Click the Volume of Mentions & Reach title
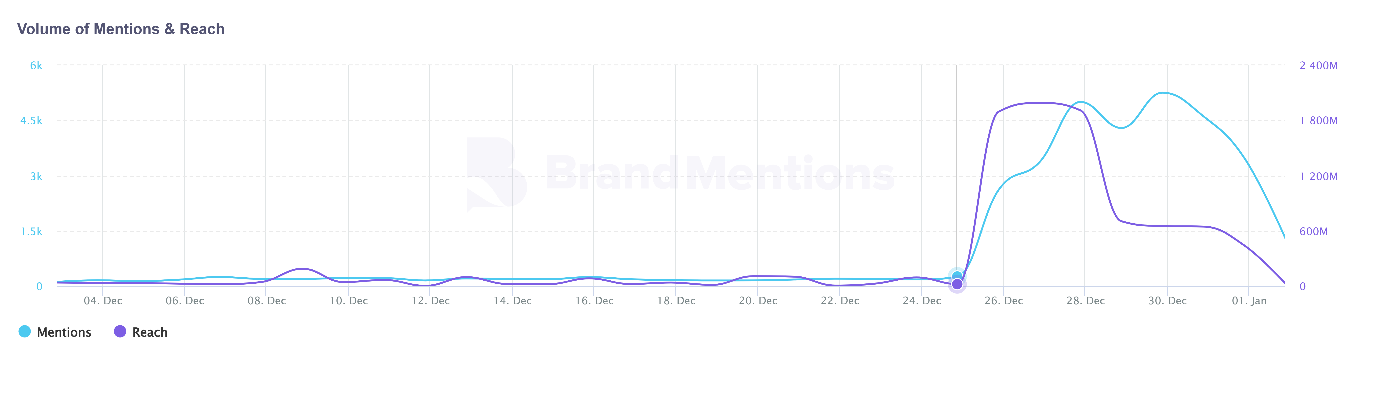This screenshot has width=1380, height=419. coord(121,29)
